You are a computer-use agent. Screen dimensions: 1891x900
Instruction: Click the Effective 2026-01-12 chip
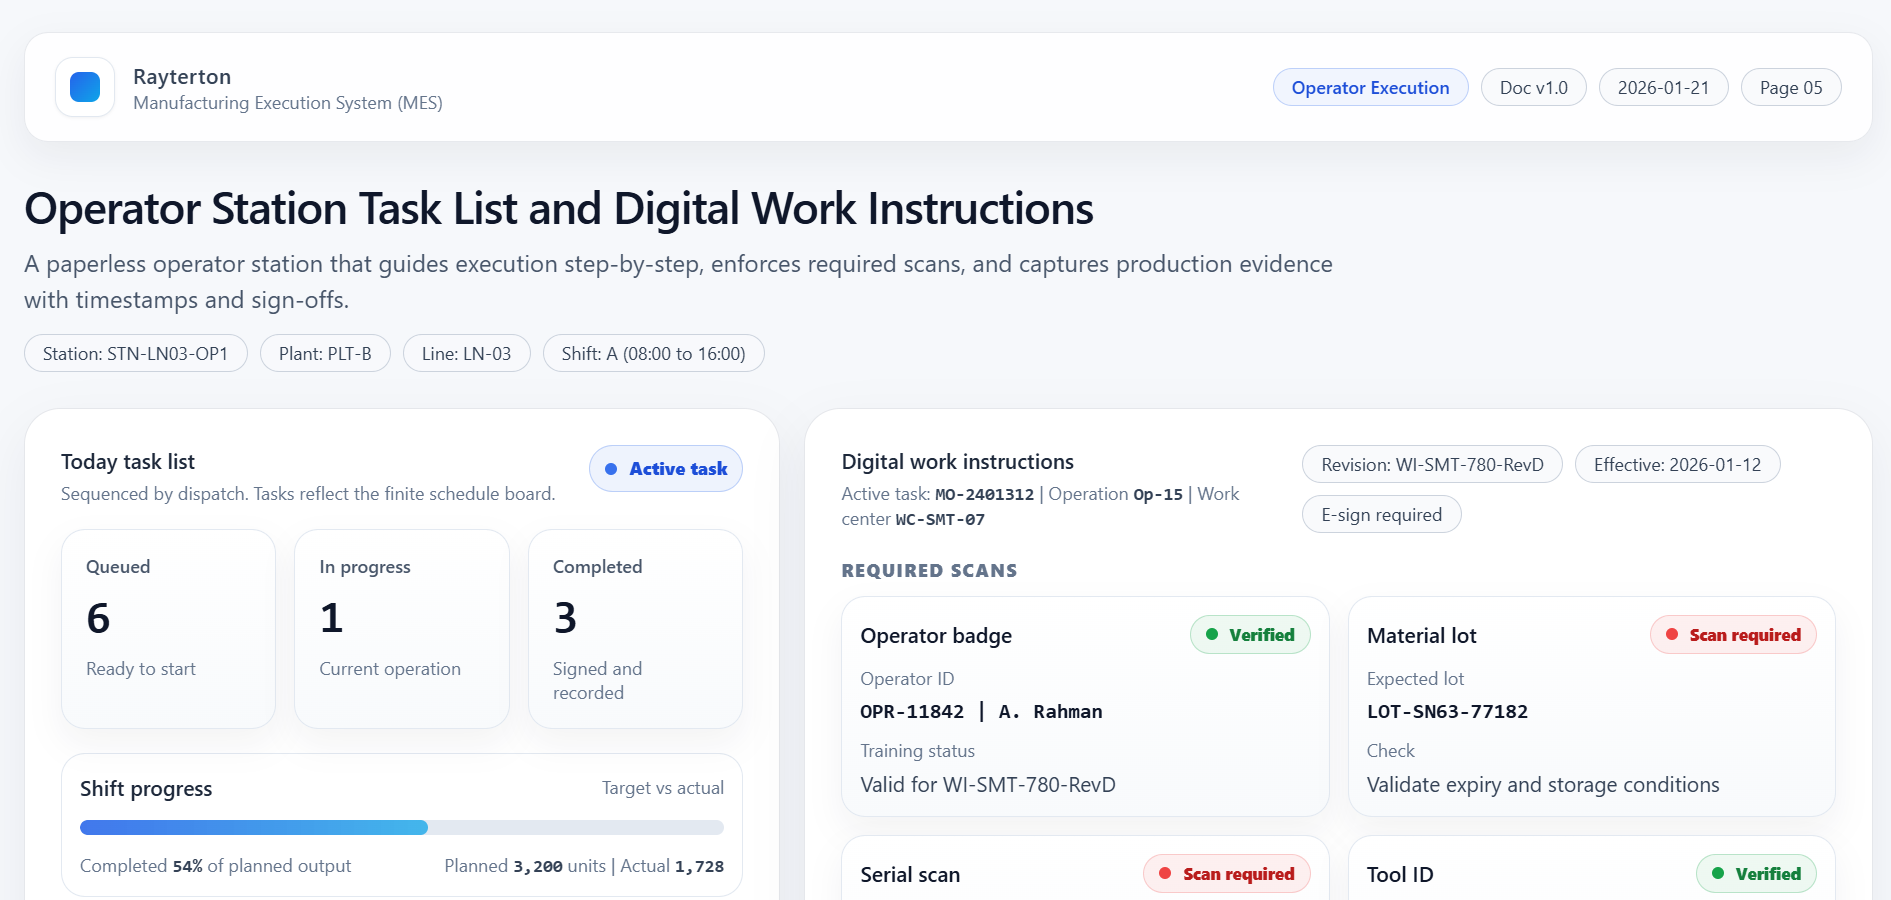point(1676,465)
